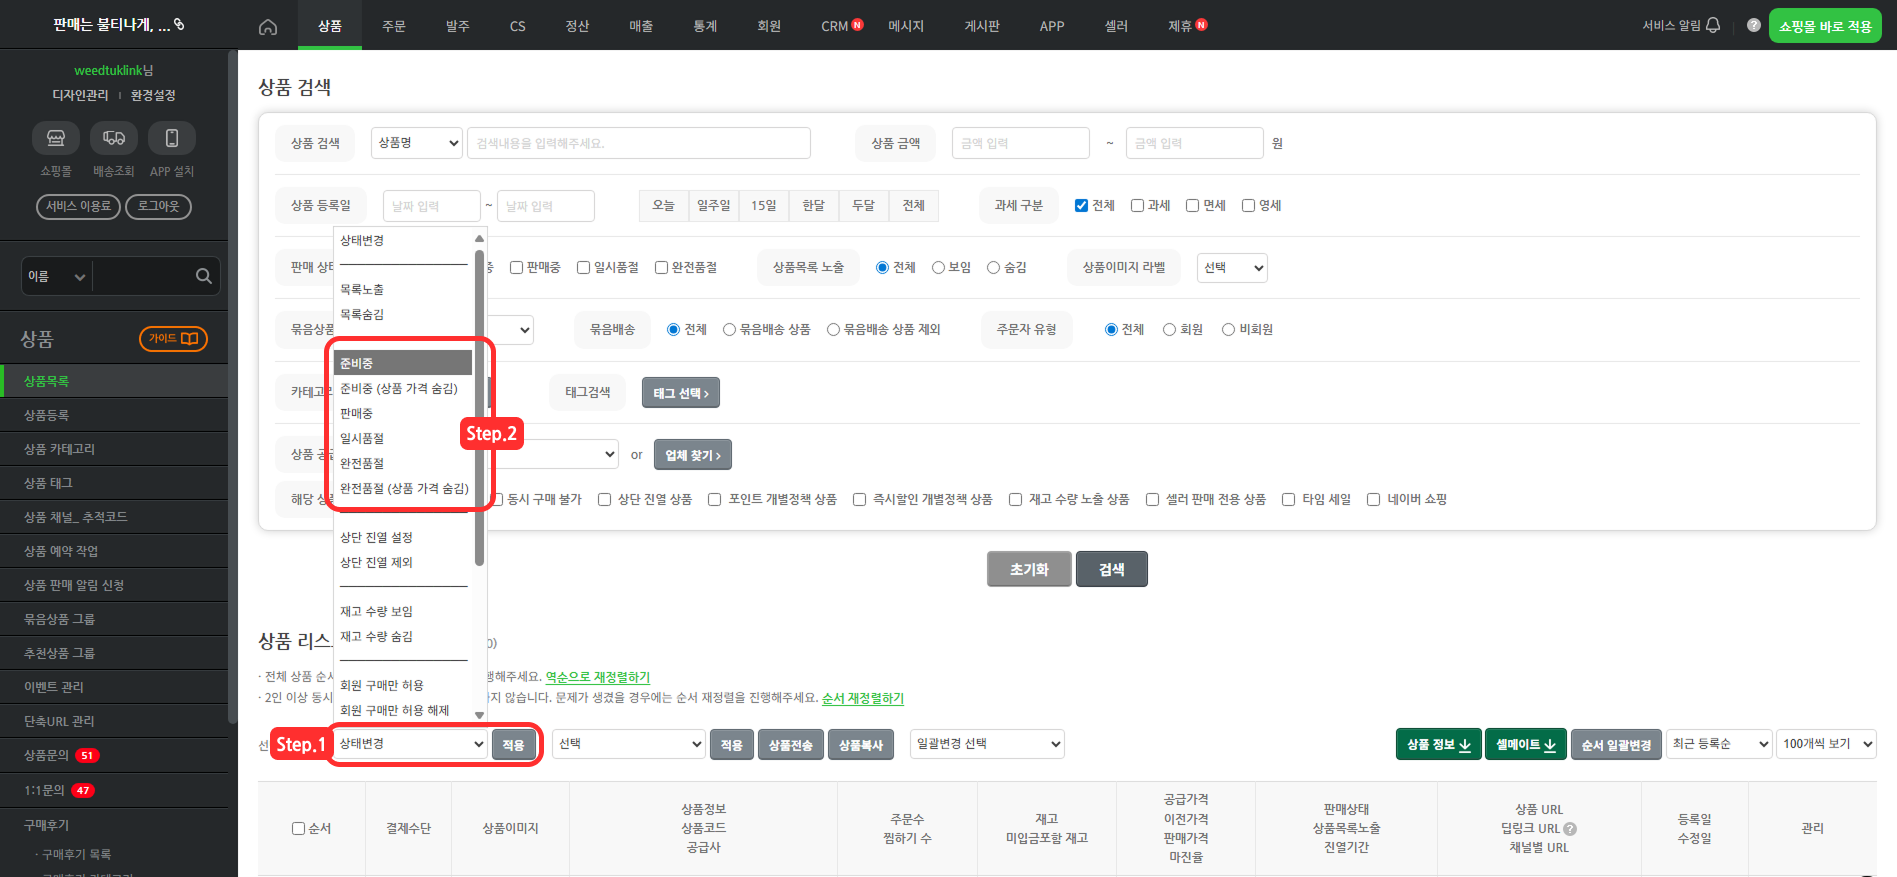Download 셀메이트 file
This screenshot has width=1897, height=877.
[1526, 744]
